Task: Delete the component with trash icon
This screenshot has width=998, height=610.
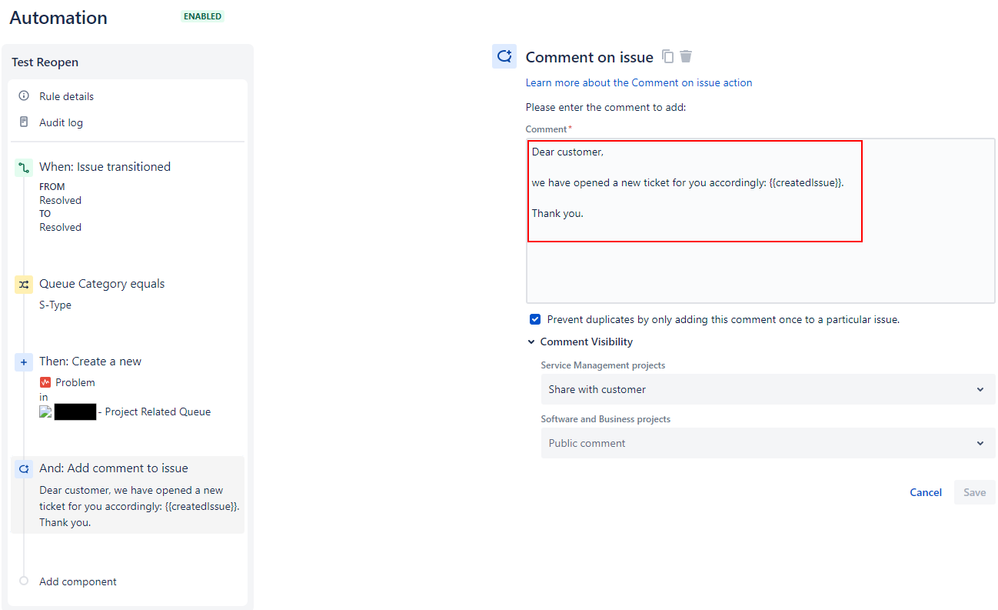Action: click(685, 57)
